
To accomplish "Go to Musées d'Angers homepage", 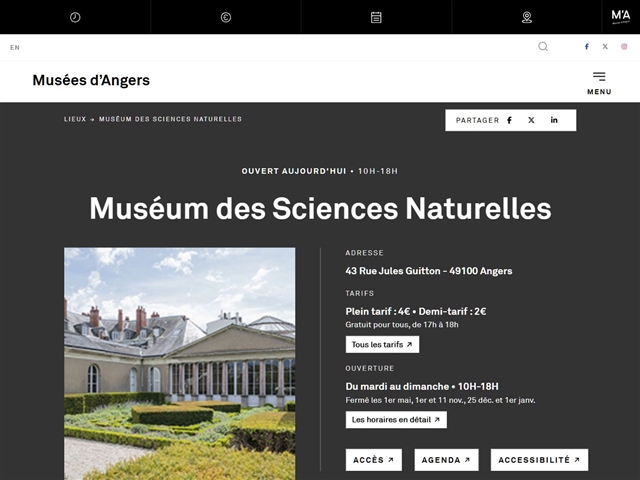I will pos(91,80).
